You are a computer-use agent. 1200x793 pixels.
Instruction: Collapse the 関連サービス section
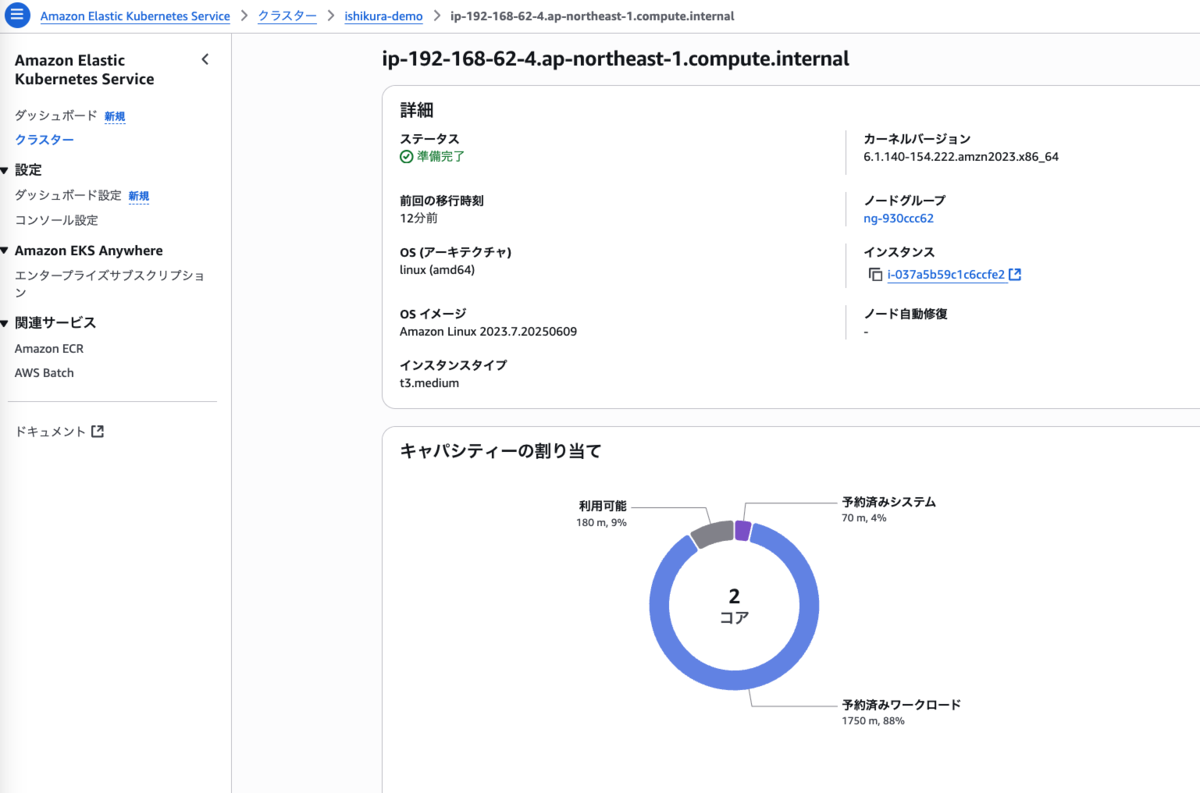[x=4, y=323]
